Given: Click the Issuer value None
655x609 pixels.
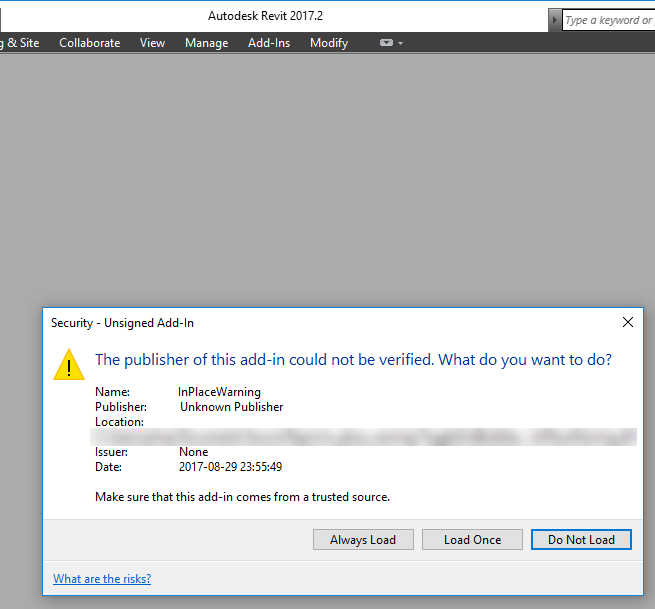Looking at the screenshot, I should pos(193,452).
